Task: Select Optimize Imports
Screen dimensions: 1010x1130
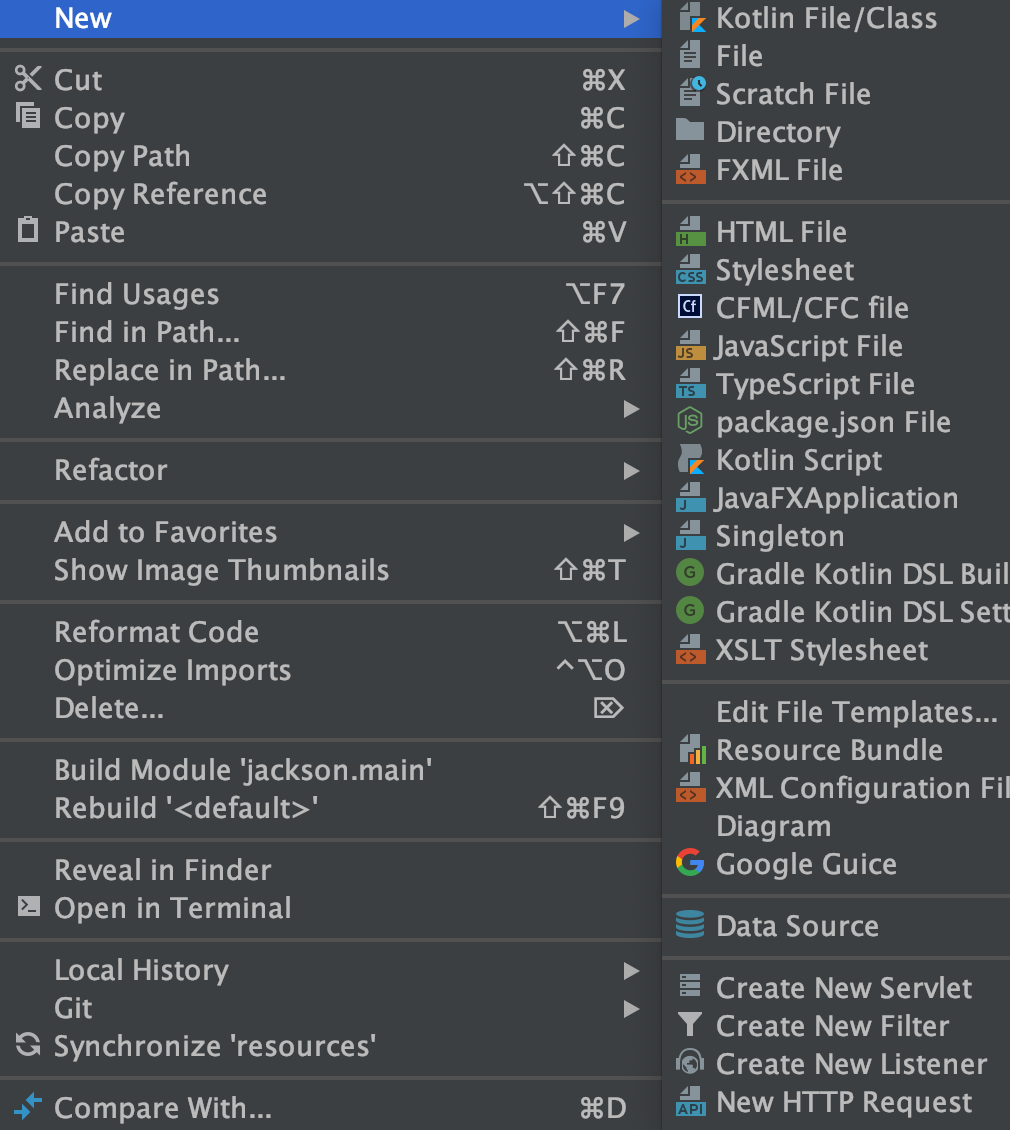Action: coord(330,670)
